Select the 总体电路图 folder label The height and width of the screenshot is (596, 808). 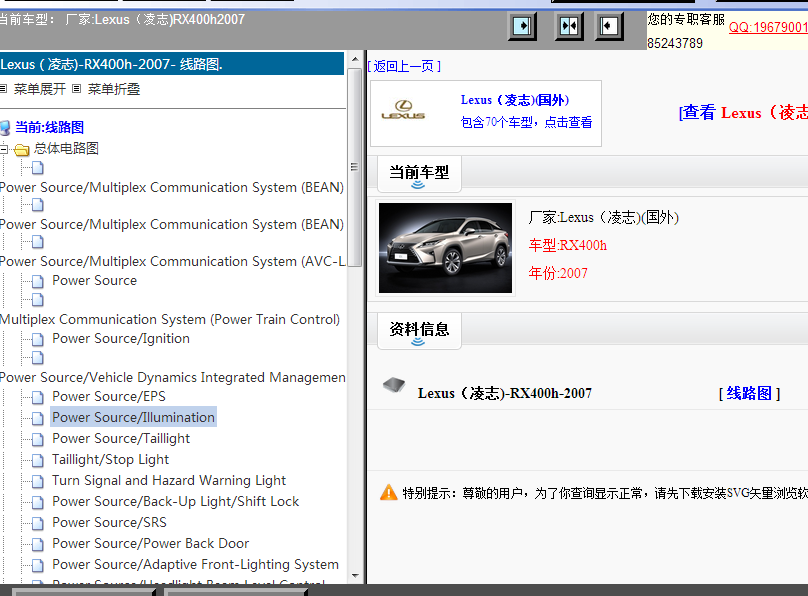[66, 148]
